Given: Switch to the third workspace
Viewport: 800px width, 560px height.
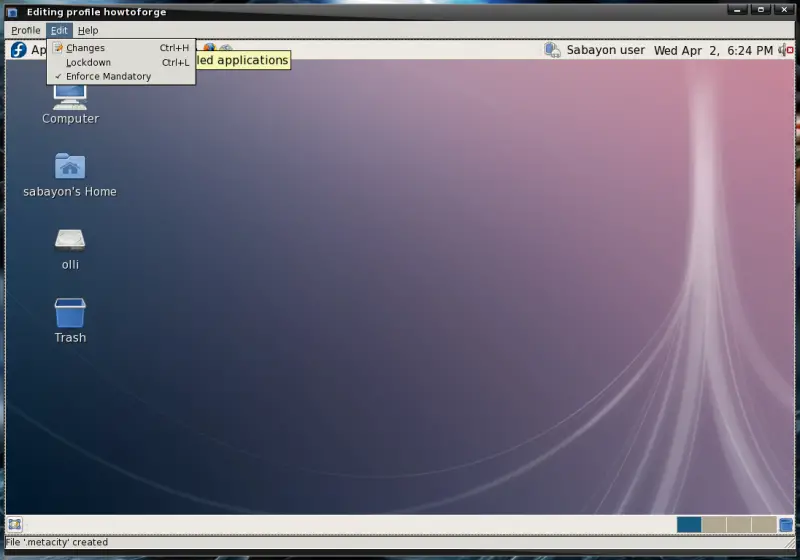Looking at the screenshot, I should [x=739, y=524].
